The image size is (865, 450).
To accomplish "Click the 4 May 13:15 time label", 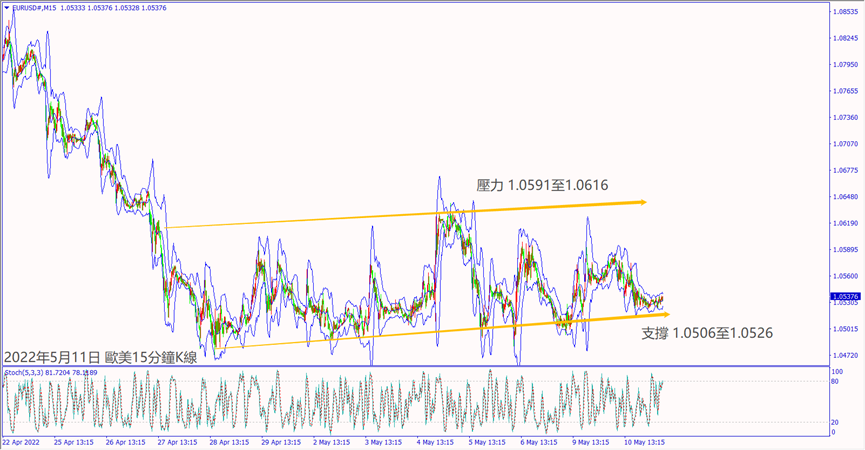I will coord(437,441).
